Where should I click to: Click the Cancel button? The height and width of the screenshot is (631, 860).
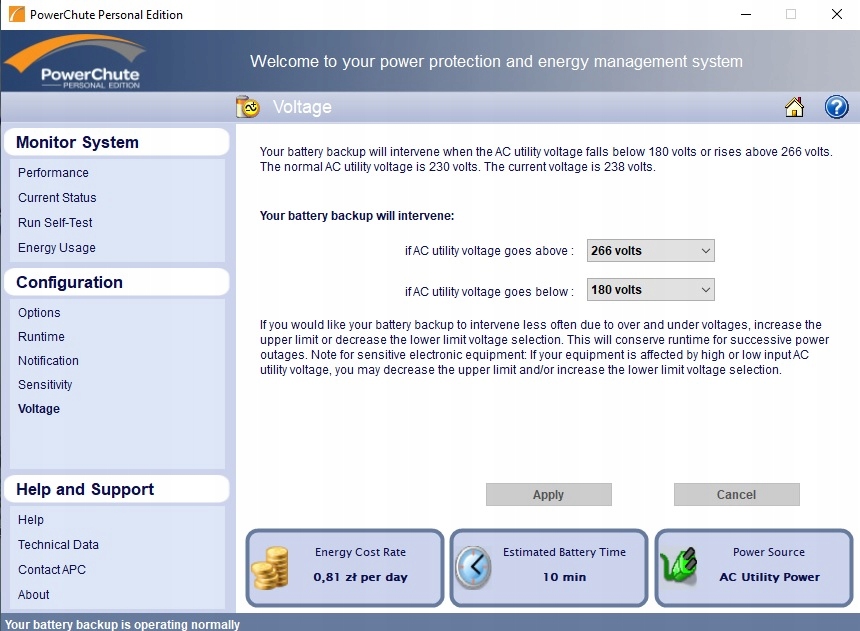coord(737,494)
